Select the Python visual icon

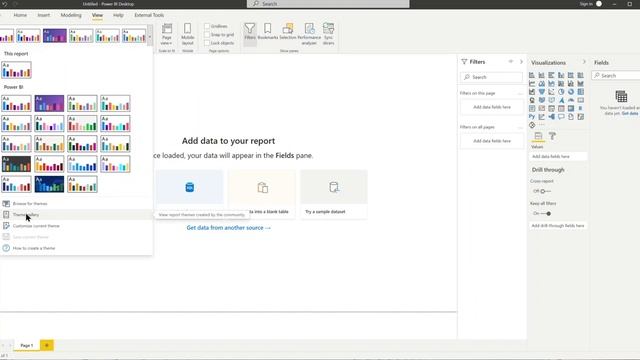pyautogui.click(x=532, y=117)
